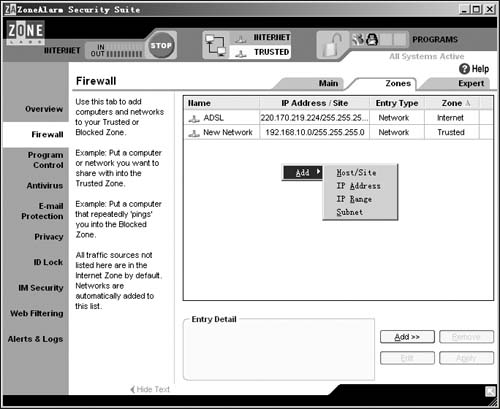The width and height of the screenshot is (500, 409).
Task: Click the ADSL network icon in list
Action: point(194,118)
